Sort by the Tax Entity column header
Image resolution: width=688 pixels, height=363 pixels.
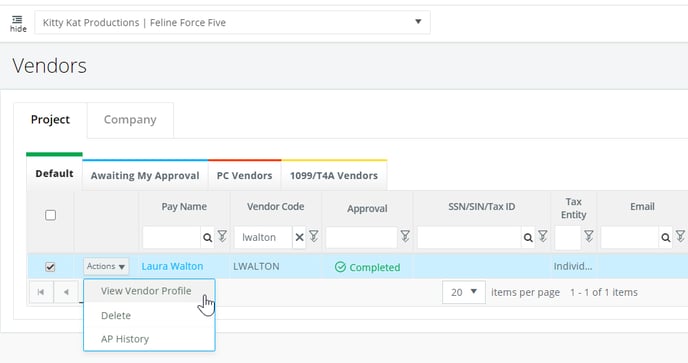573,208
